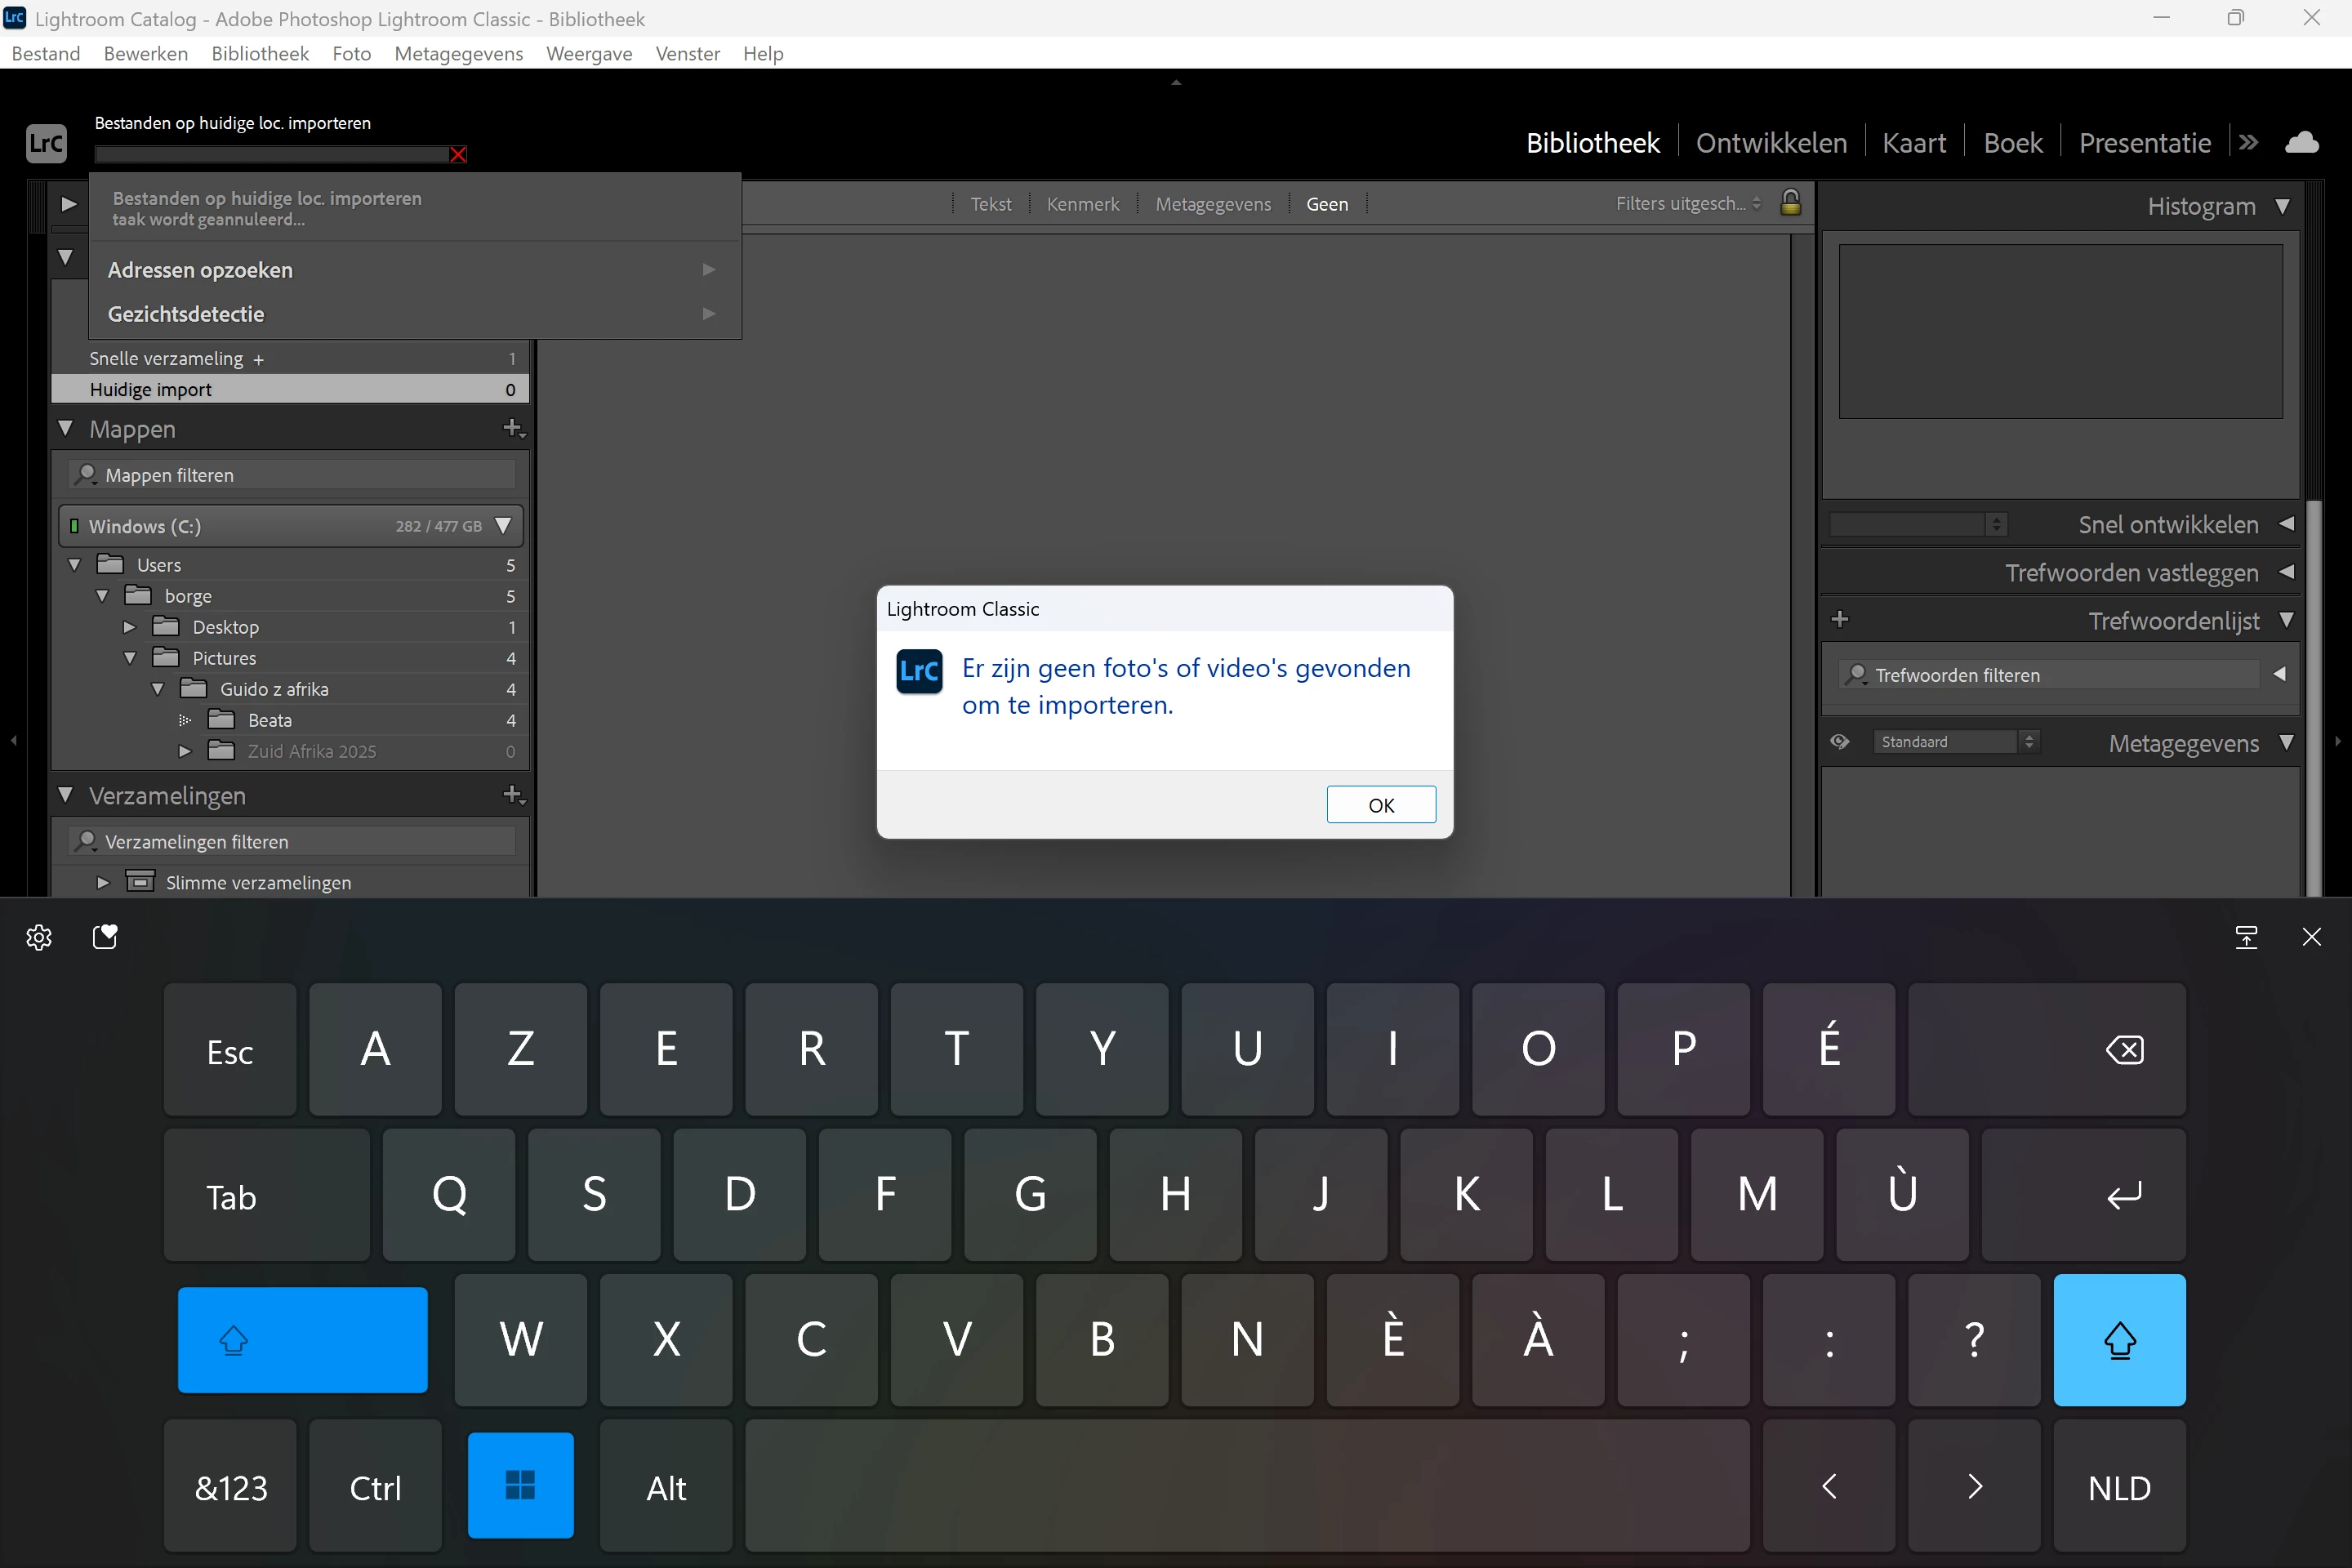
Task: Toggle the left Shift key on keyboard
Action: tap(302, 1339)
